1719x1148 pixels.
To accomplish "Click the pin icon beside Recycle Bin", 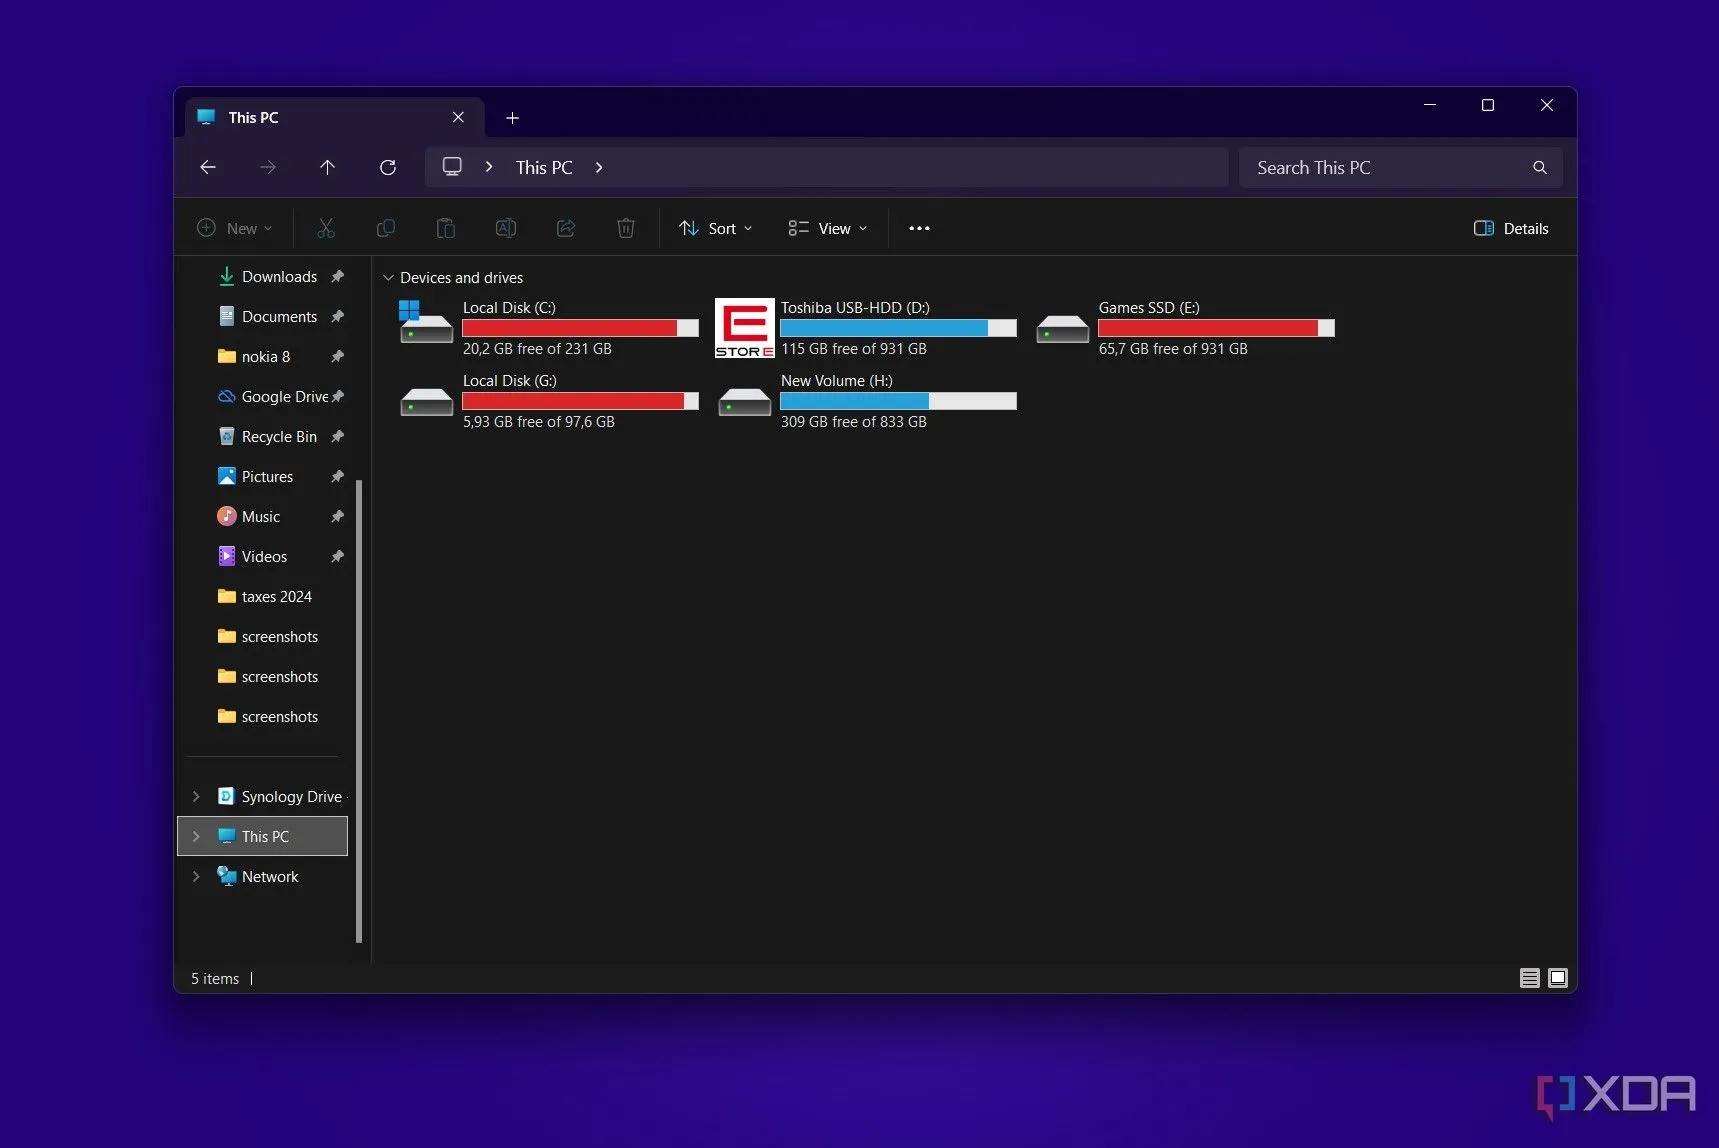I will click(x=338, y=436).
